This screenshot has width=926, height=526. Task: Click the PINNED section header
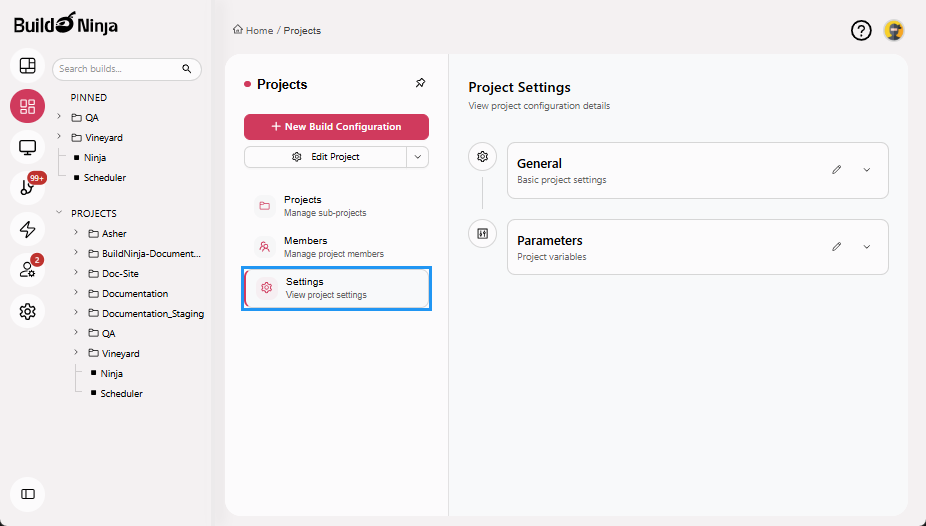89,97
